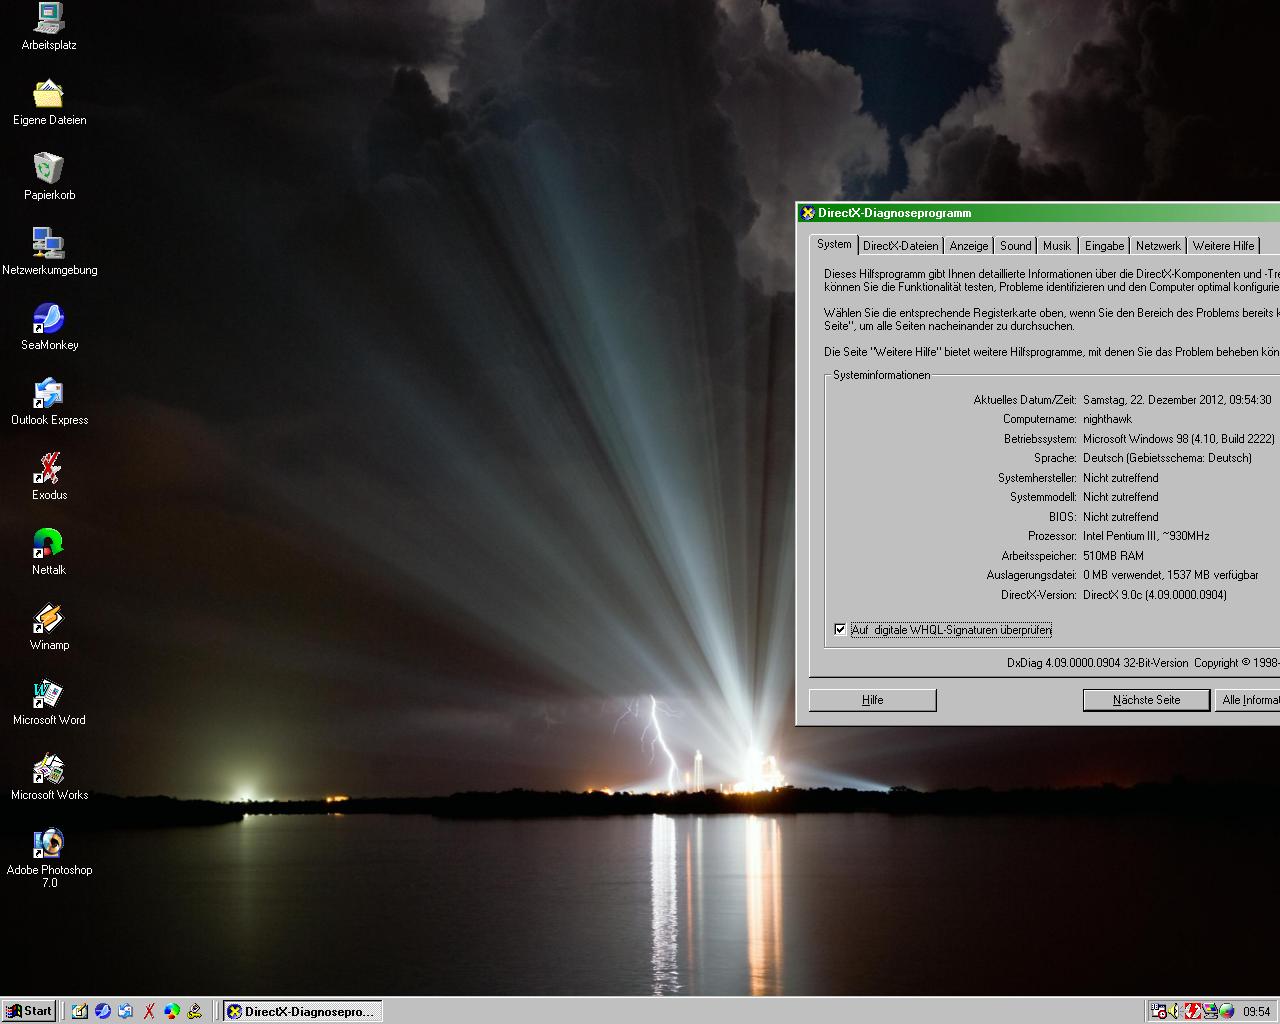The height and width of the screenshot is (1024, 1280).
Task: Click the red X Exodus quick launch icon
Action: 149,1011
